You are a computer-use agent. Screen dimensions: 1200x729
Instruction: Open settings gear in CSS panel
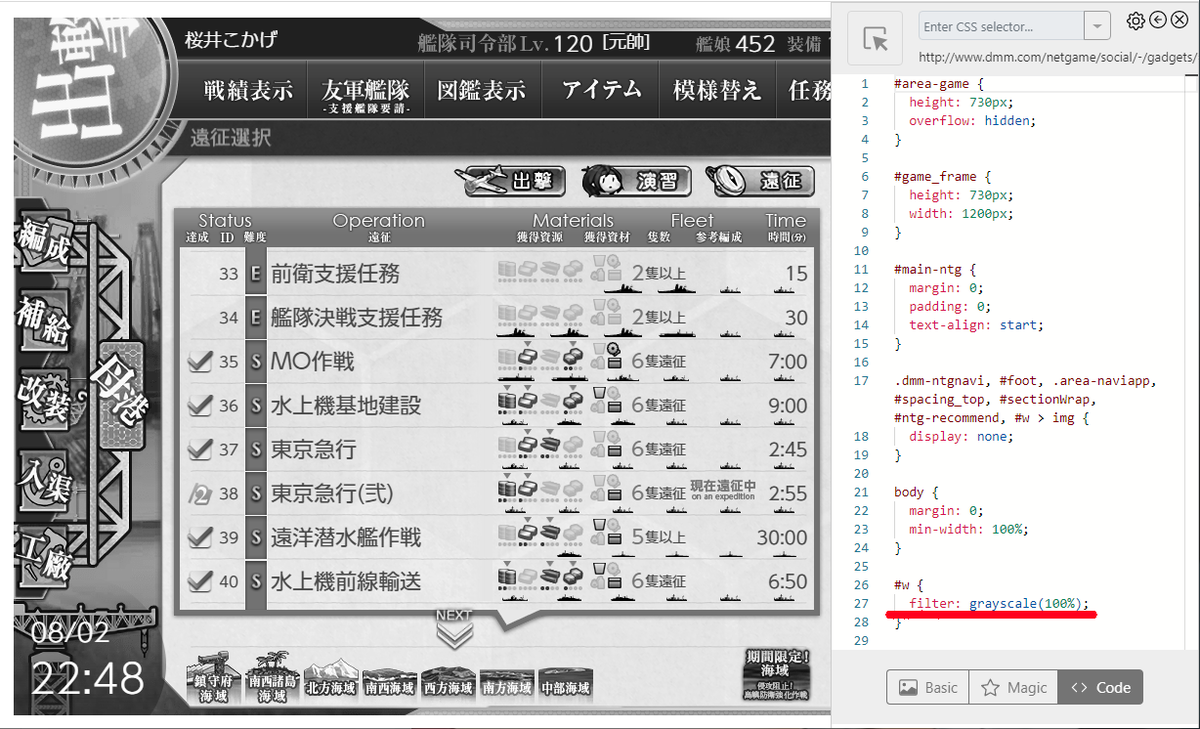pyautogui.click(x=1135, y=21)
